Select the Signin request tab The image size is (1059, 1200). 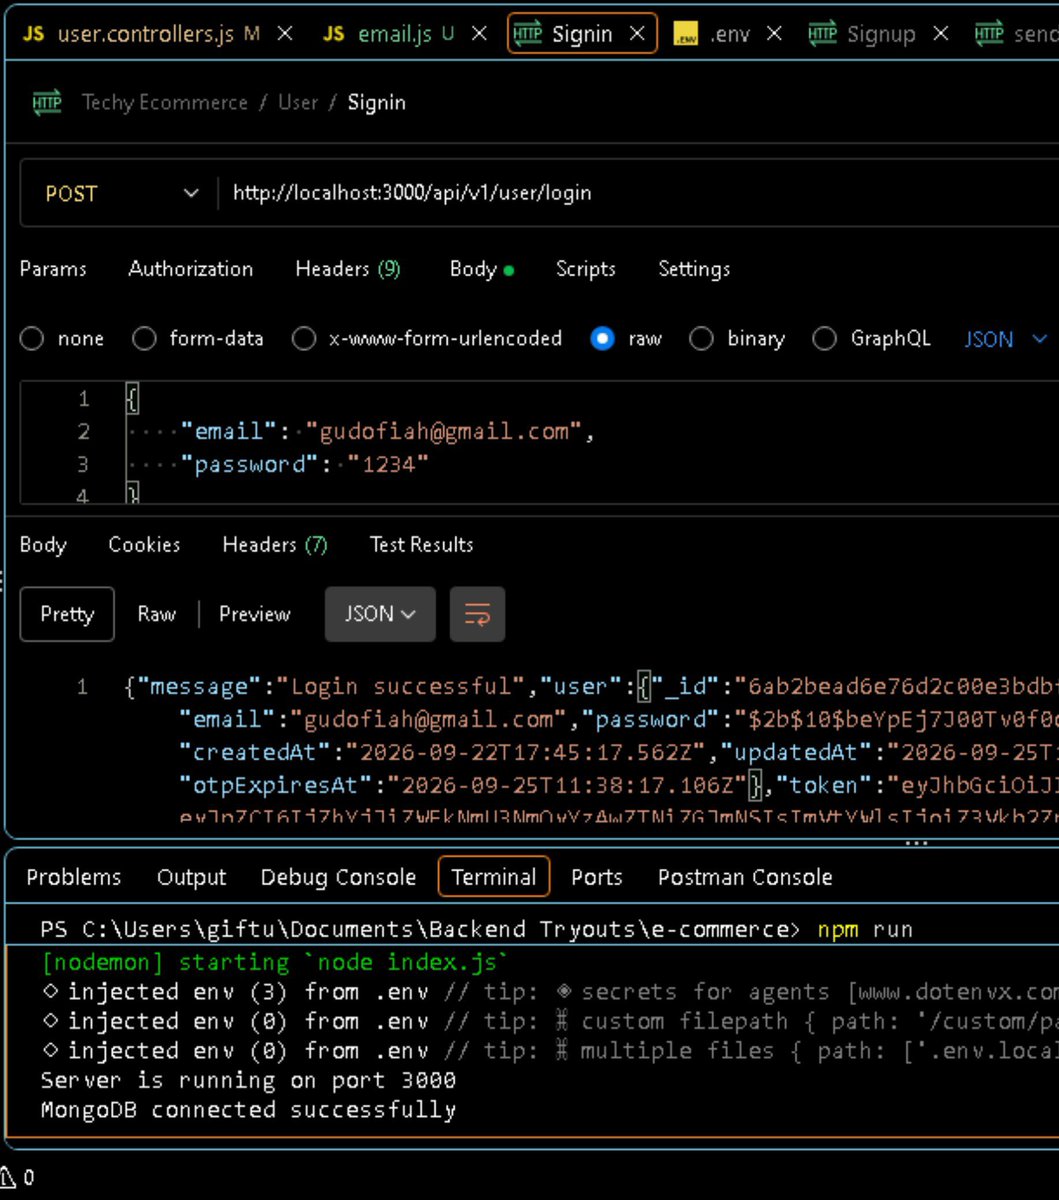(582, 34)
